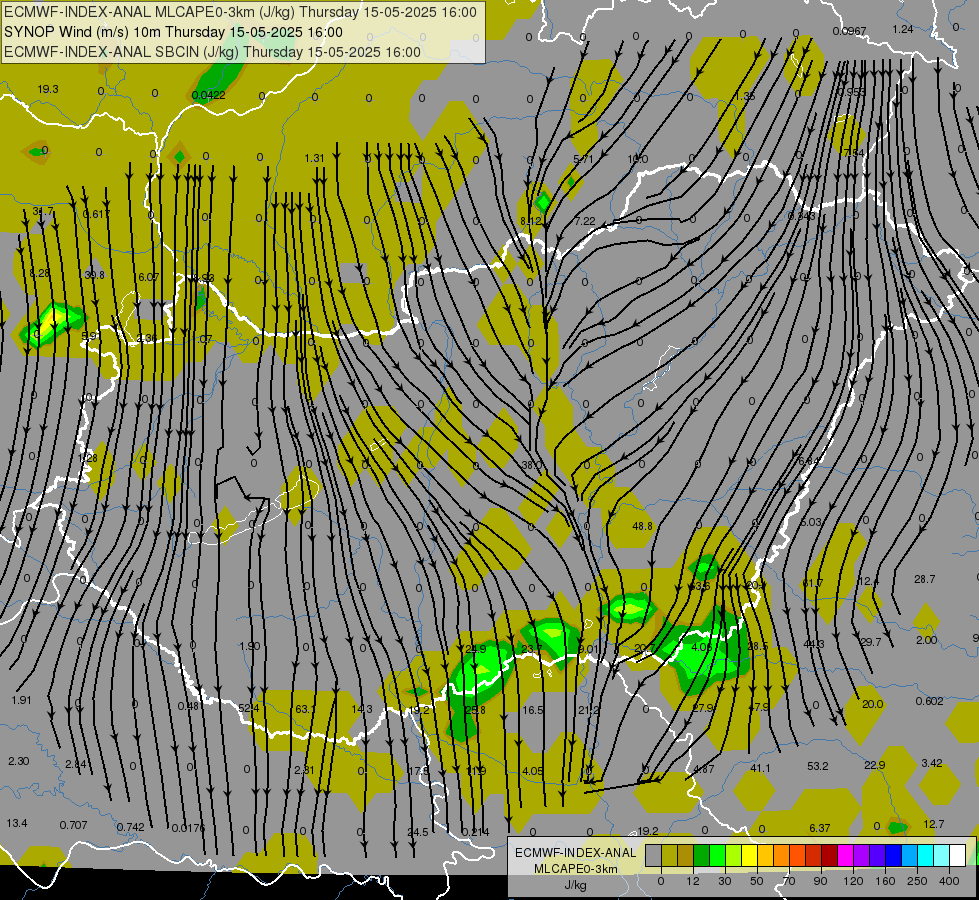The width and height of the screenshot is (979, 900).
Task: Click the map value 29.7
Action: [870, 642]
